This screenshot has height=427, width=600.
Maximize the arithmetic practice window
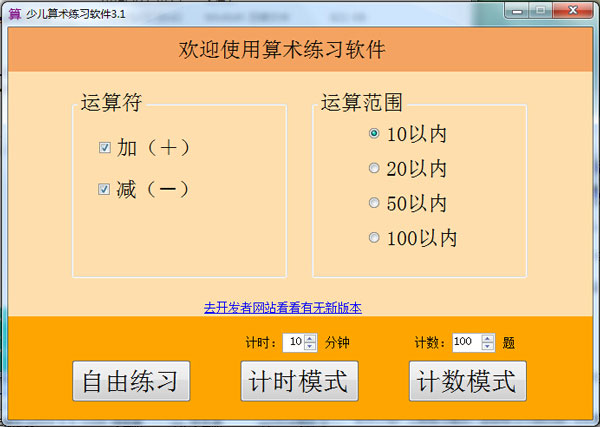point(541,10)
